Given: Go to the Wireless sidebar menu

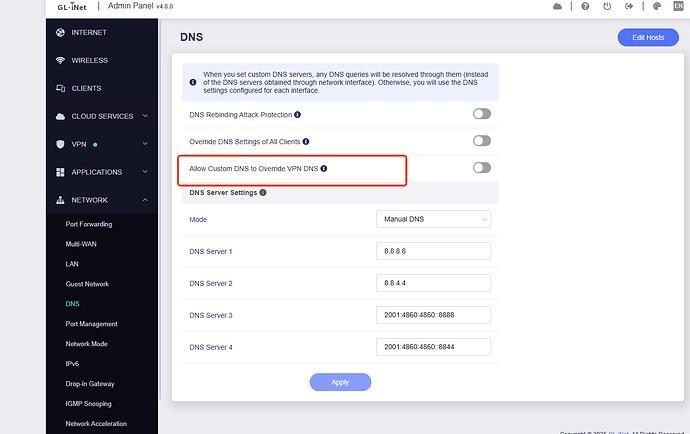Looking at the screenshot, I should (x=89, y=60).
